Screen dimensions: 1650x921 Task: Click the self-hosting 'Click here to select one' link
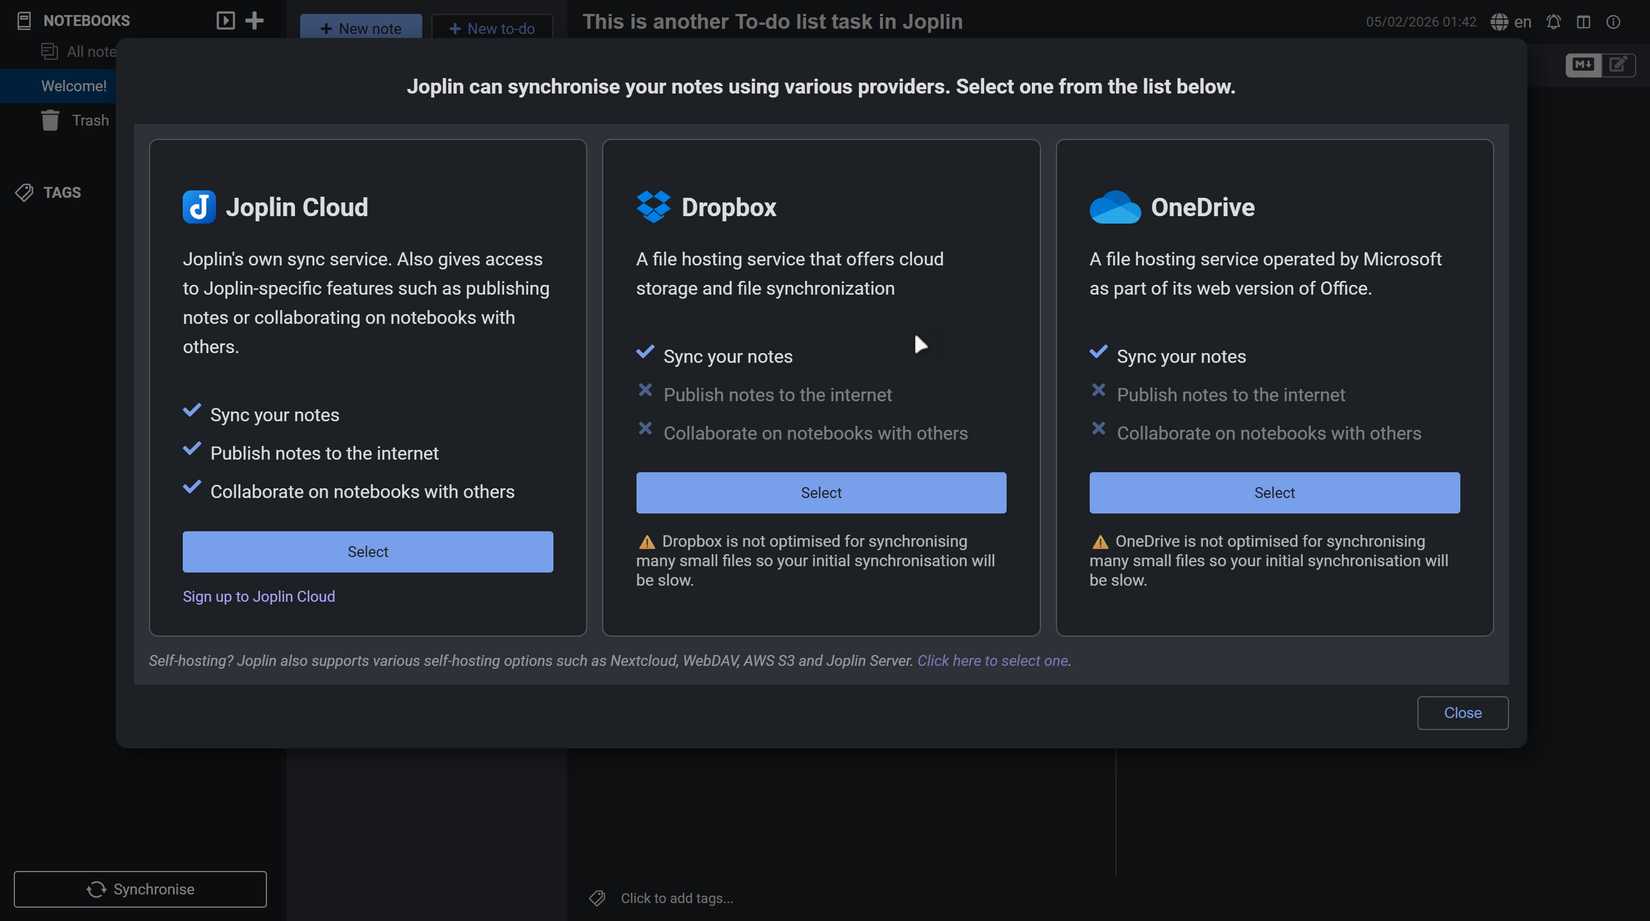(992, 661)
